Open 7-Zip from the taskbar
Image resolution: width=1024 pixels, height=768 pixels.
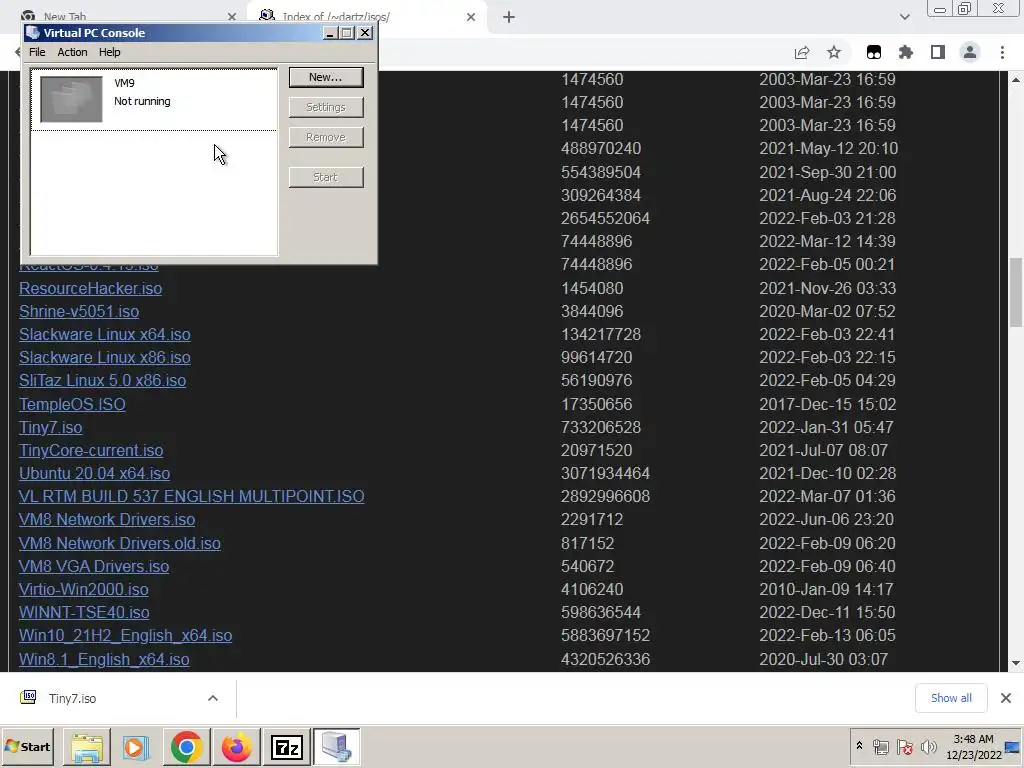click(x=287, y=746)
